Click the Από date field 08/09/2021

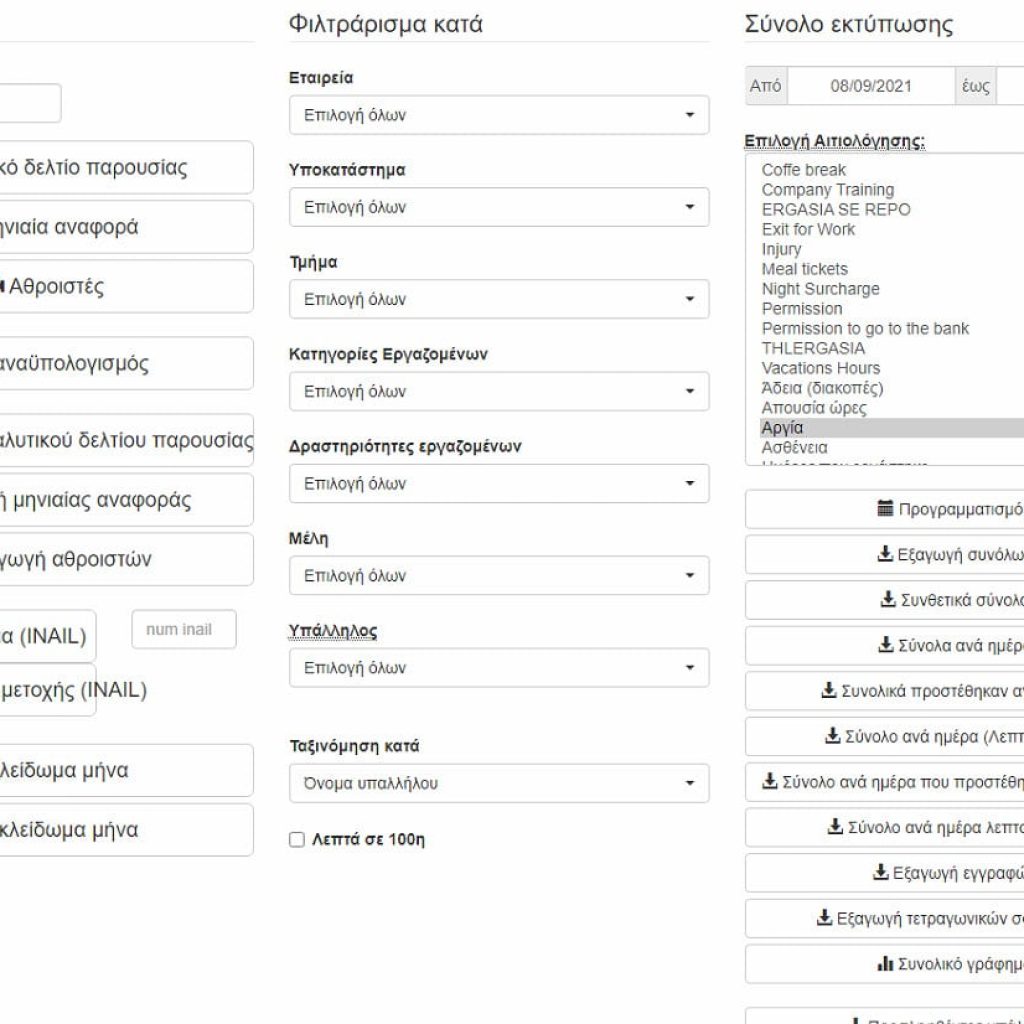[871, 86]
